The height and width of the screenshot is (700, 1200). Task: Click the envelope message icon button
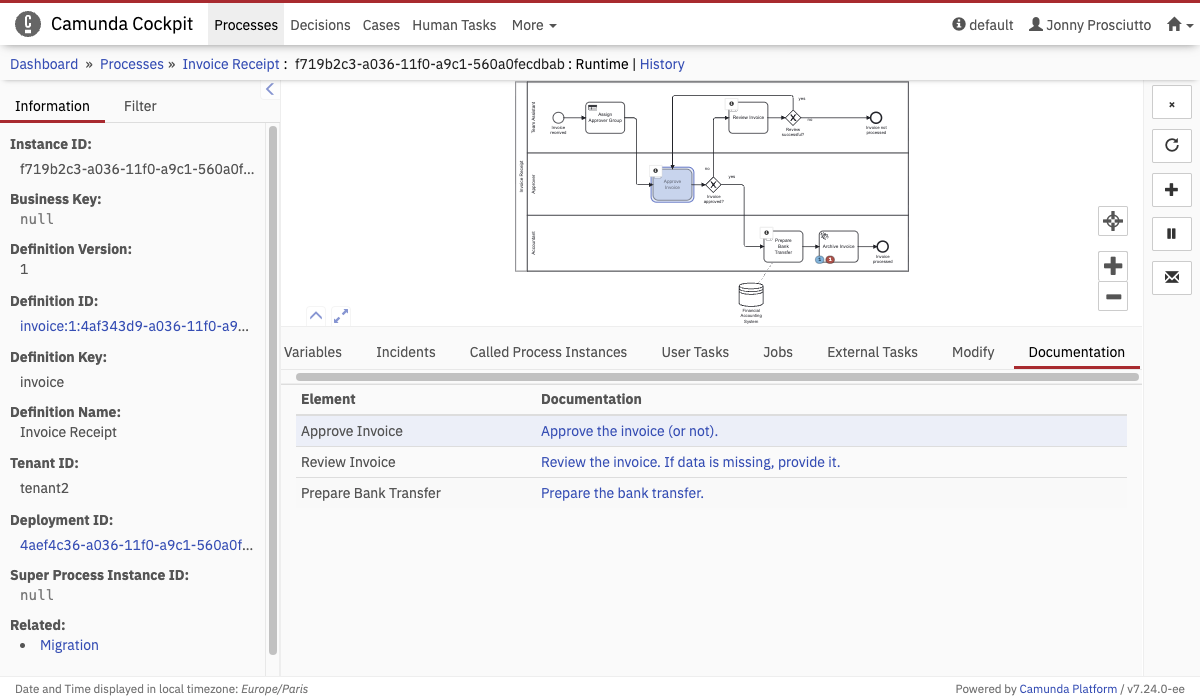click(1171, 277)
